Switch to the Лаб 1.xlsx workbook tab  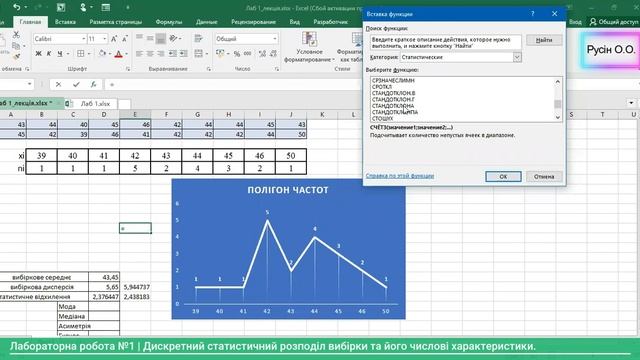click(95, 104)
